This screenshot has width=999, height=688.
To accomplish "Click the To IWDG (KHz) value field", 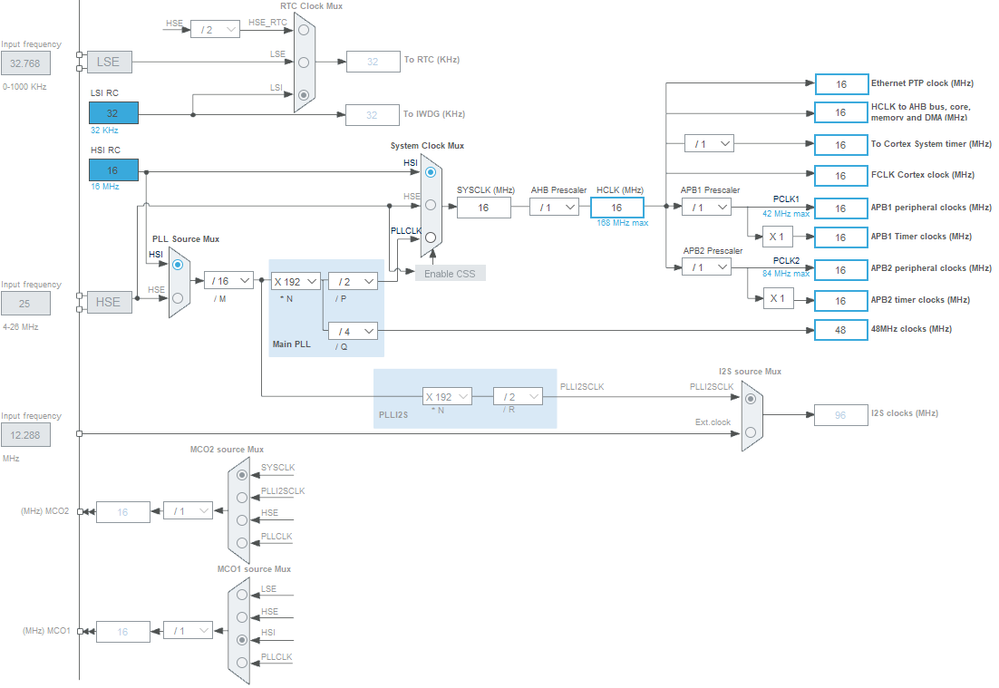I will pyautogui.click(x=372, y=115).
